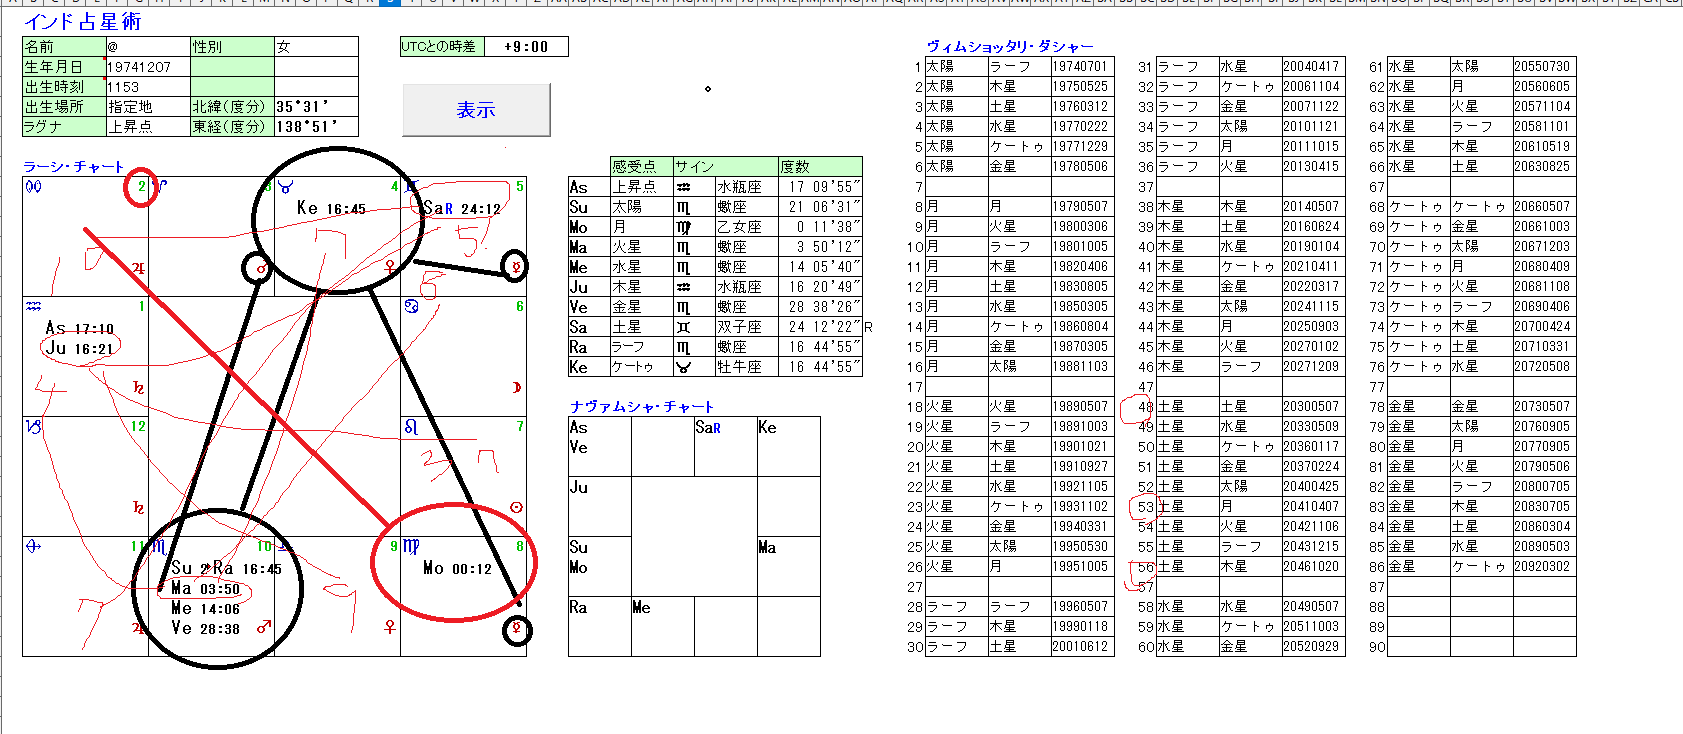Click the Aquarius symbol above As 17:10
The width and height of the screenshot is (1683, 734).
pyautogui.click(x=33, y=307)
